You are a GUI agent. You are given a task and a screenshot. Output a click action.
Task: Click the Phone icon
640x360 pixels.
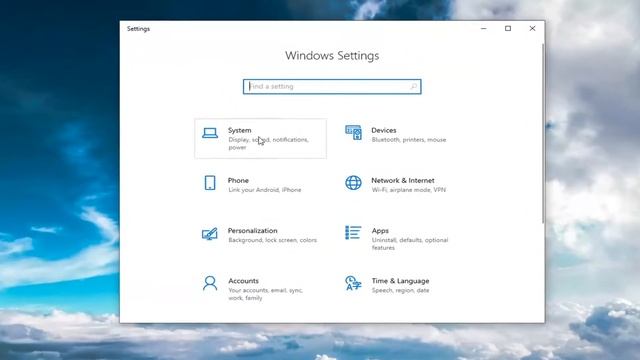[x=210, y=183]
